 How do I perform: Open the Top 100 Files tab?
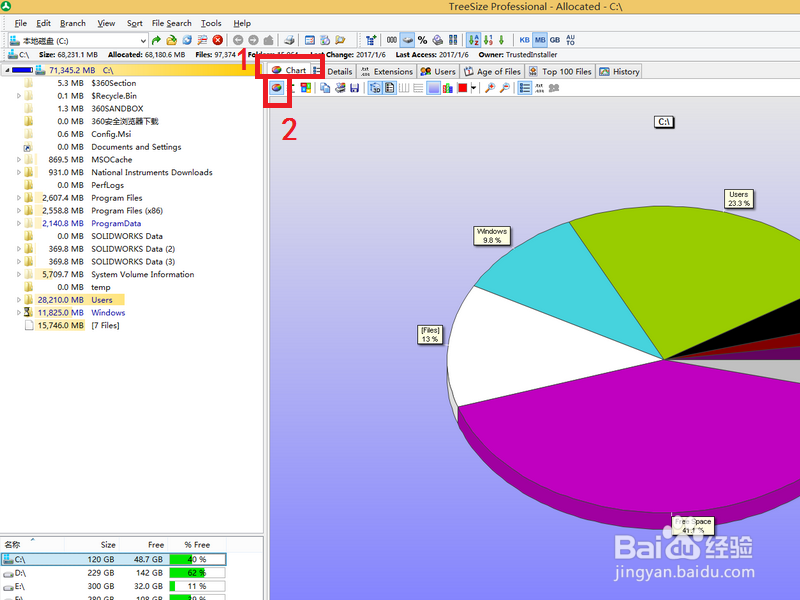click(560, 71)
